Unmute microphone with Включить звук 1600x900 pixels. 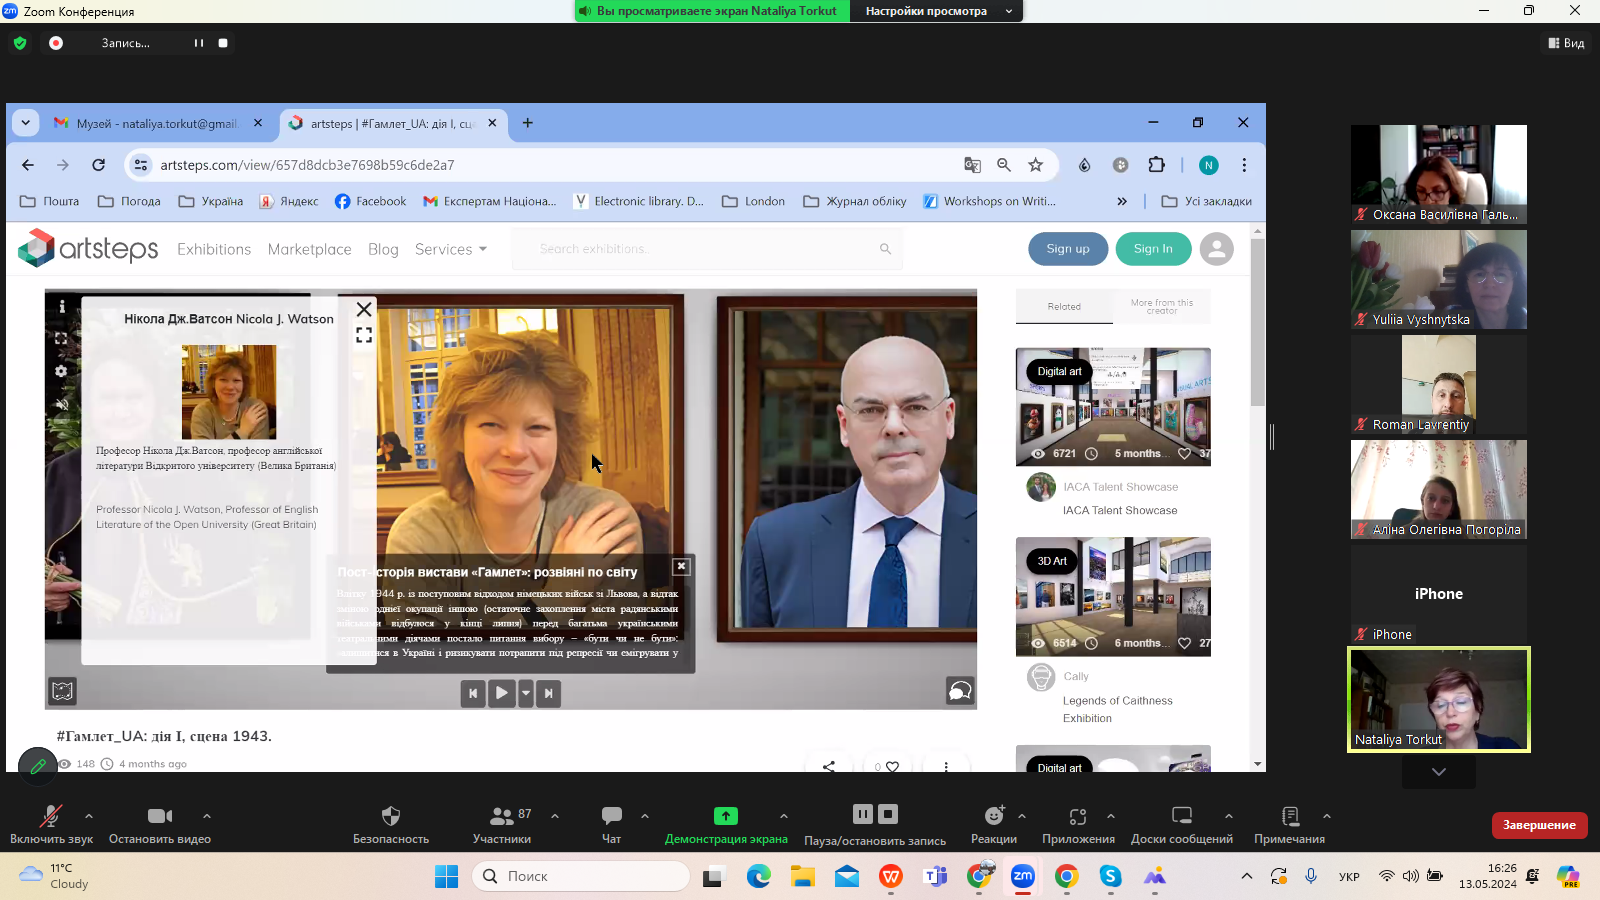50,816
